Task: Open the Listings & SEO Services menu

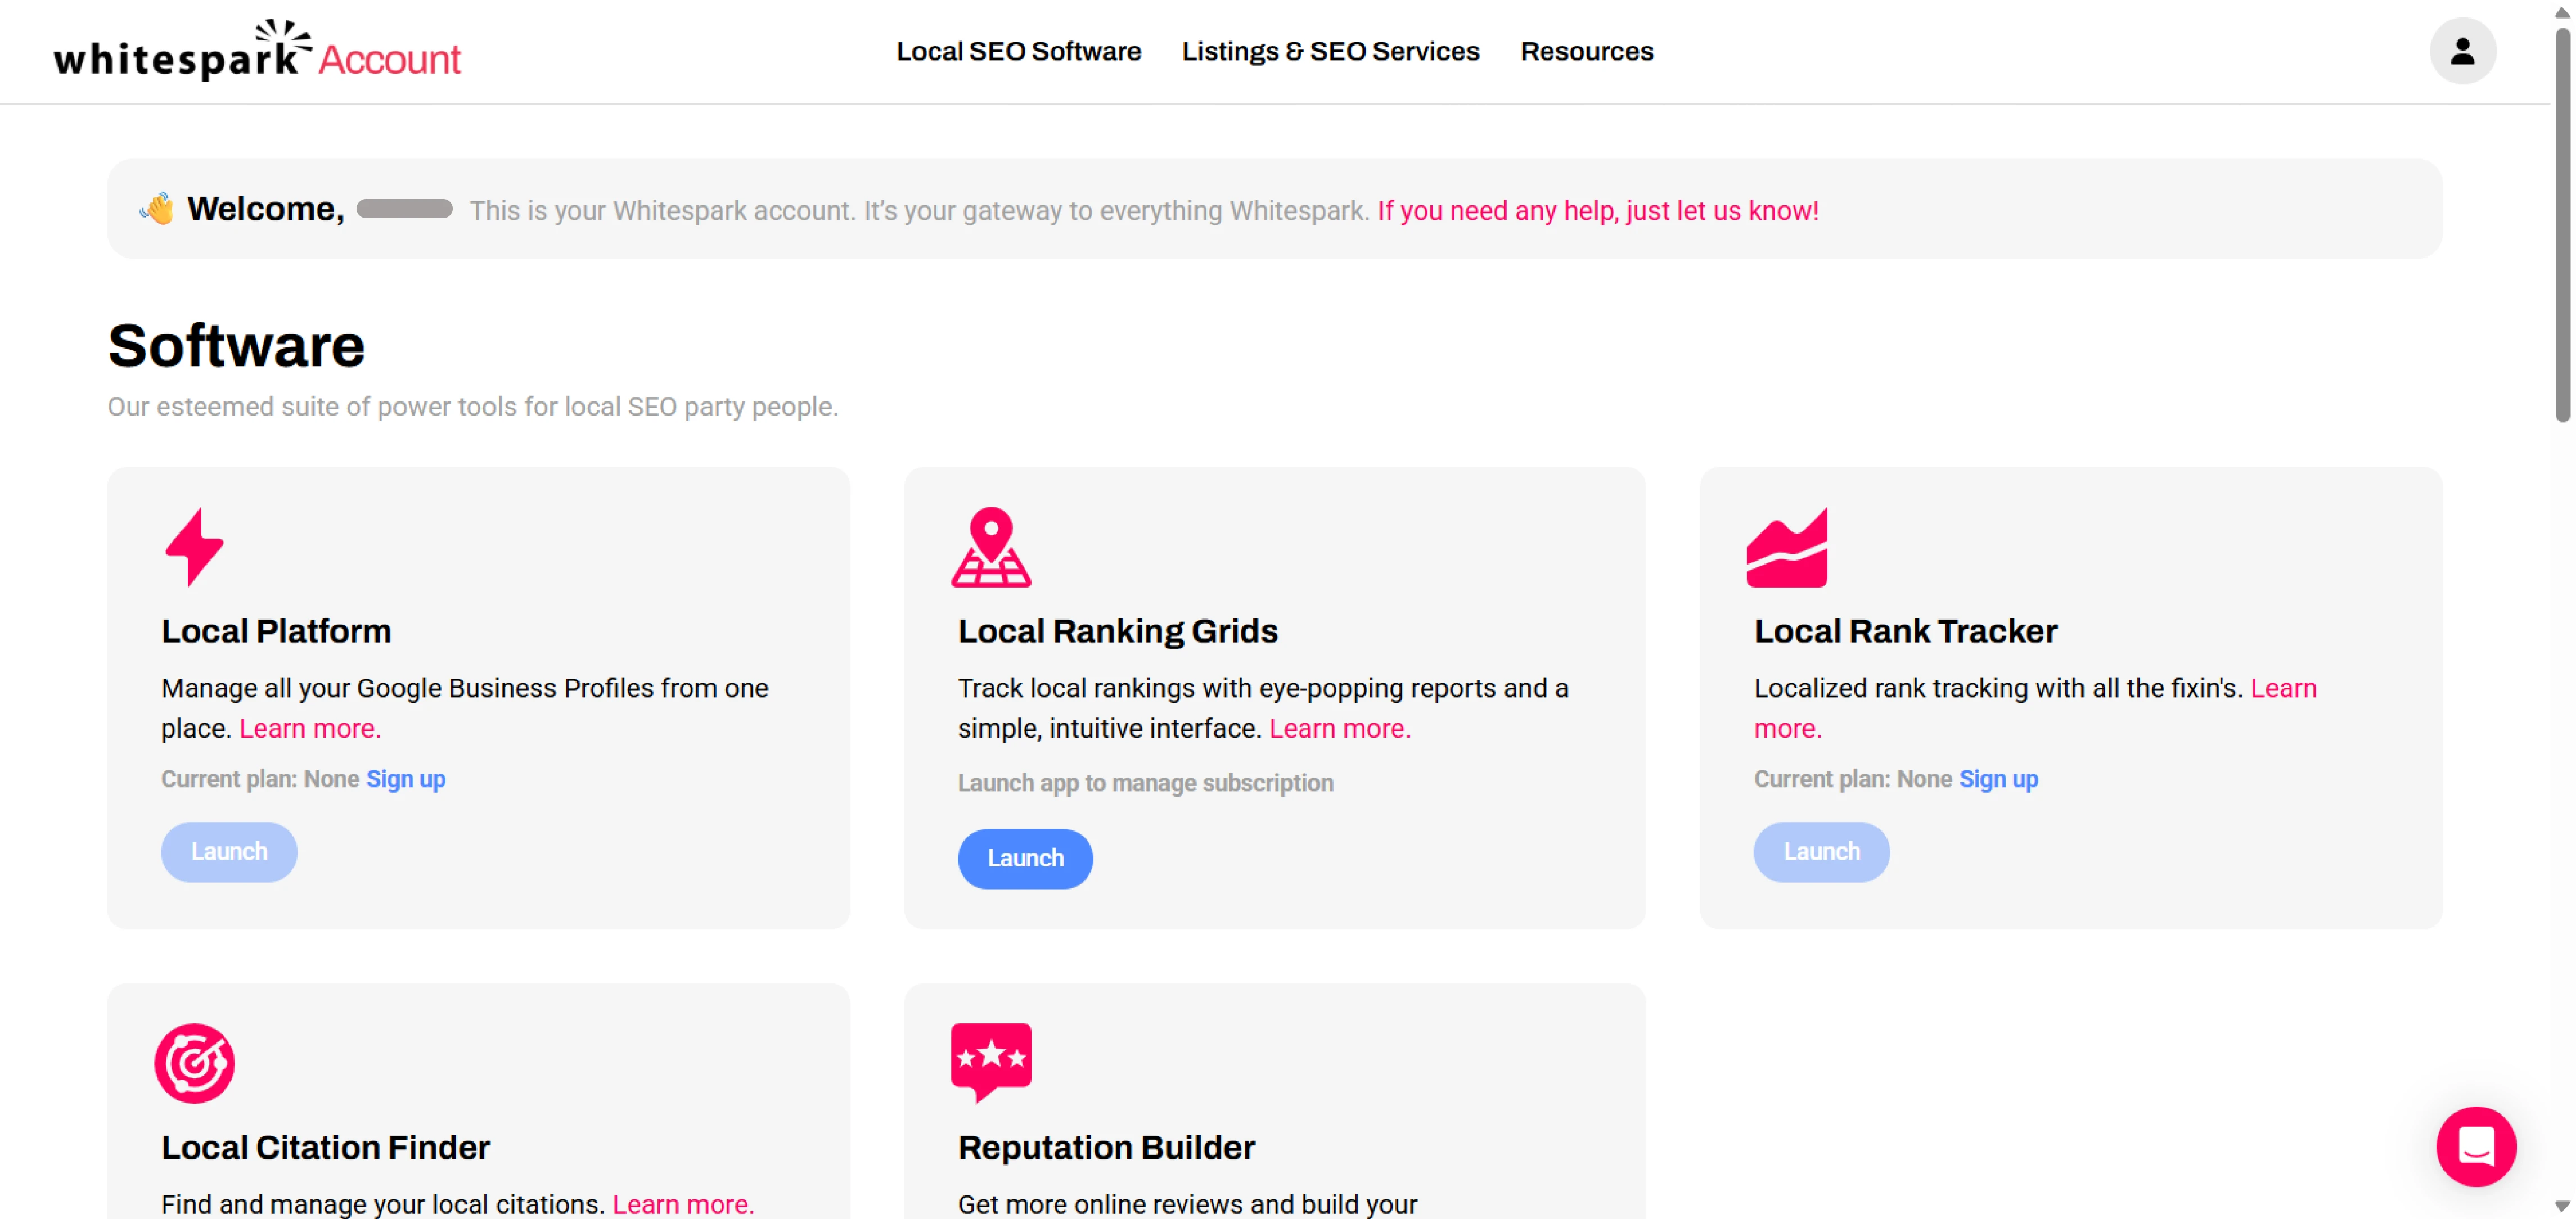Action: pos(1330,51)
